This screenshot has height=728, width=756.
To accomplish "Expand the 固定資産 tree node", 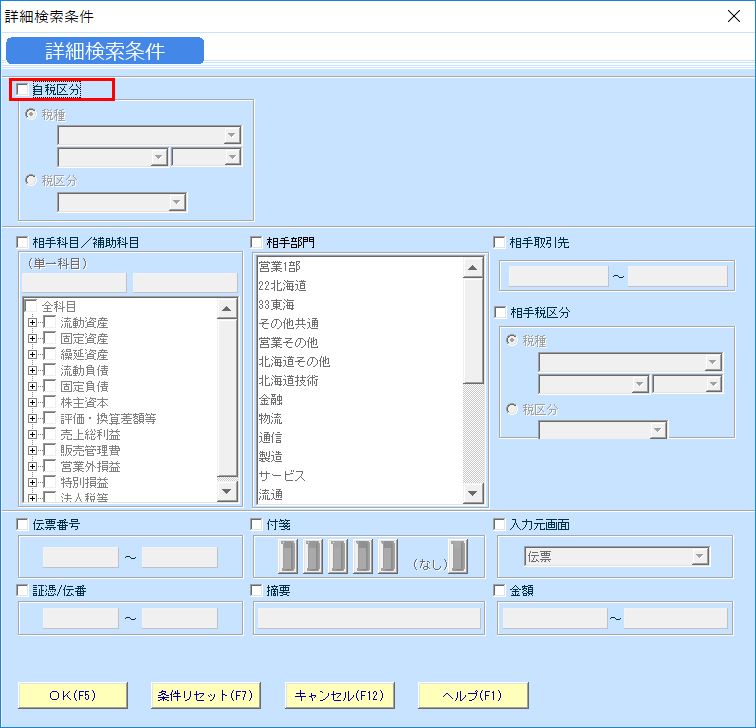I will pos(32,338).
